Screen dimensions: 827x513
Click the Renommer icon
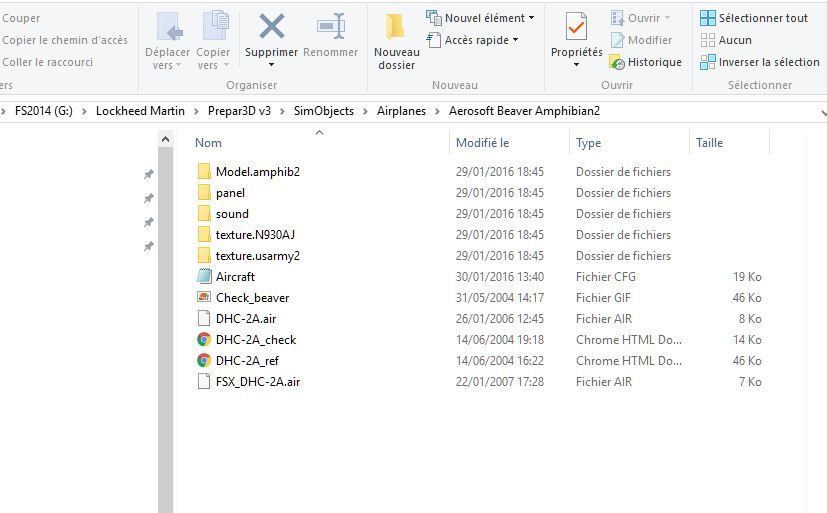pyautogui.click(x=331, y=25)
